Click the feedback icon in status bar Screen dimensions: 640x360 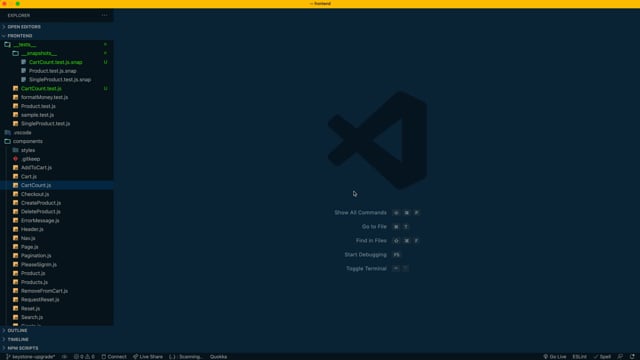(x=620, y=357)
